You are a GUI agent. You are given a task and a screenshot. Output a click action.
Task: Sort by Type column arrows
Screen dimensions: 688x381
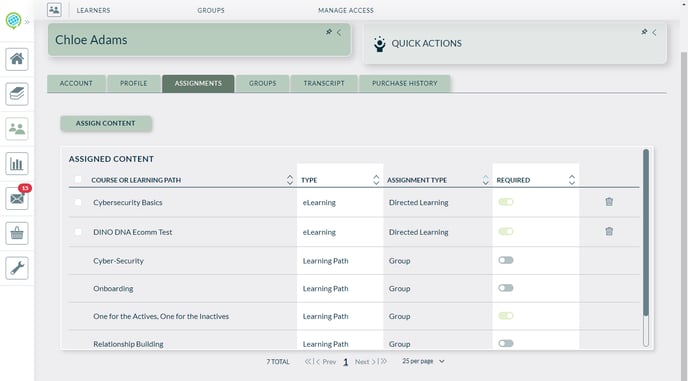tap(376, 180)
